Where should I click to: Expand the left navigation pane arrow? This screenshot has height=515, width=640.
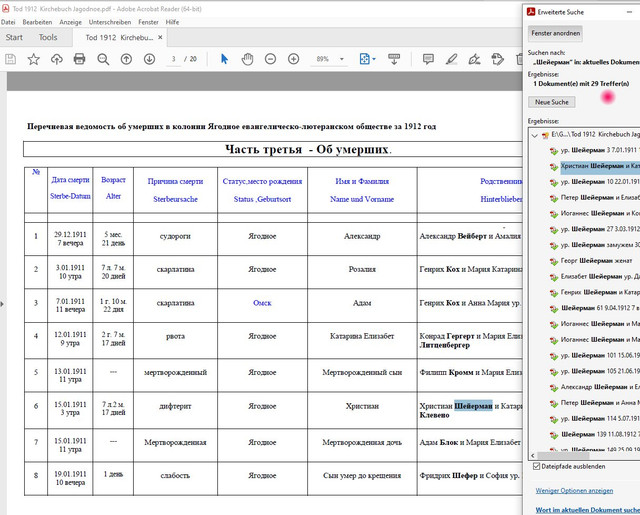tap(2, 304)
